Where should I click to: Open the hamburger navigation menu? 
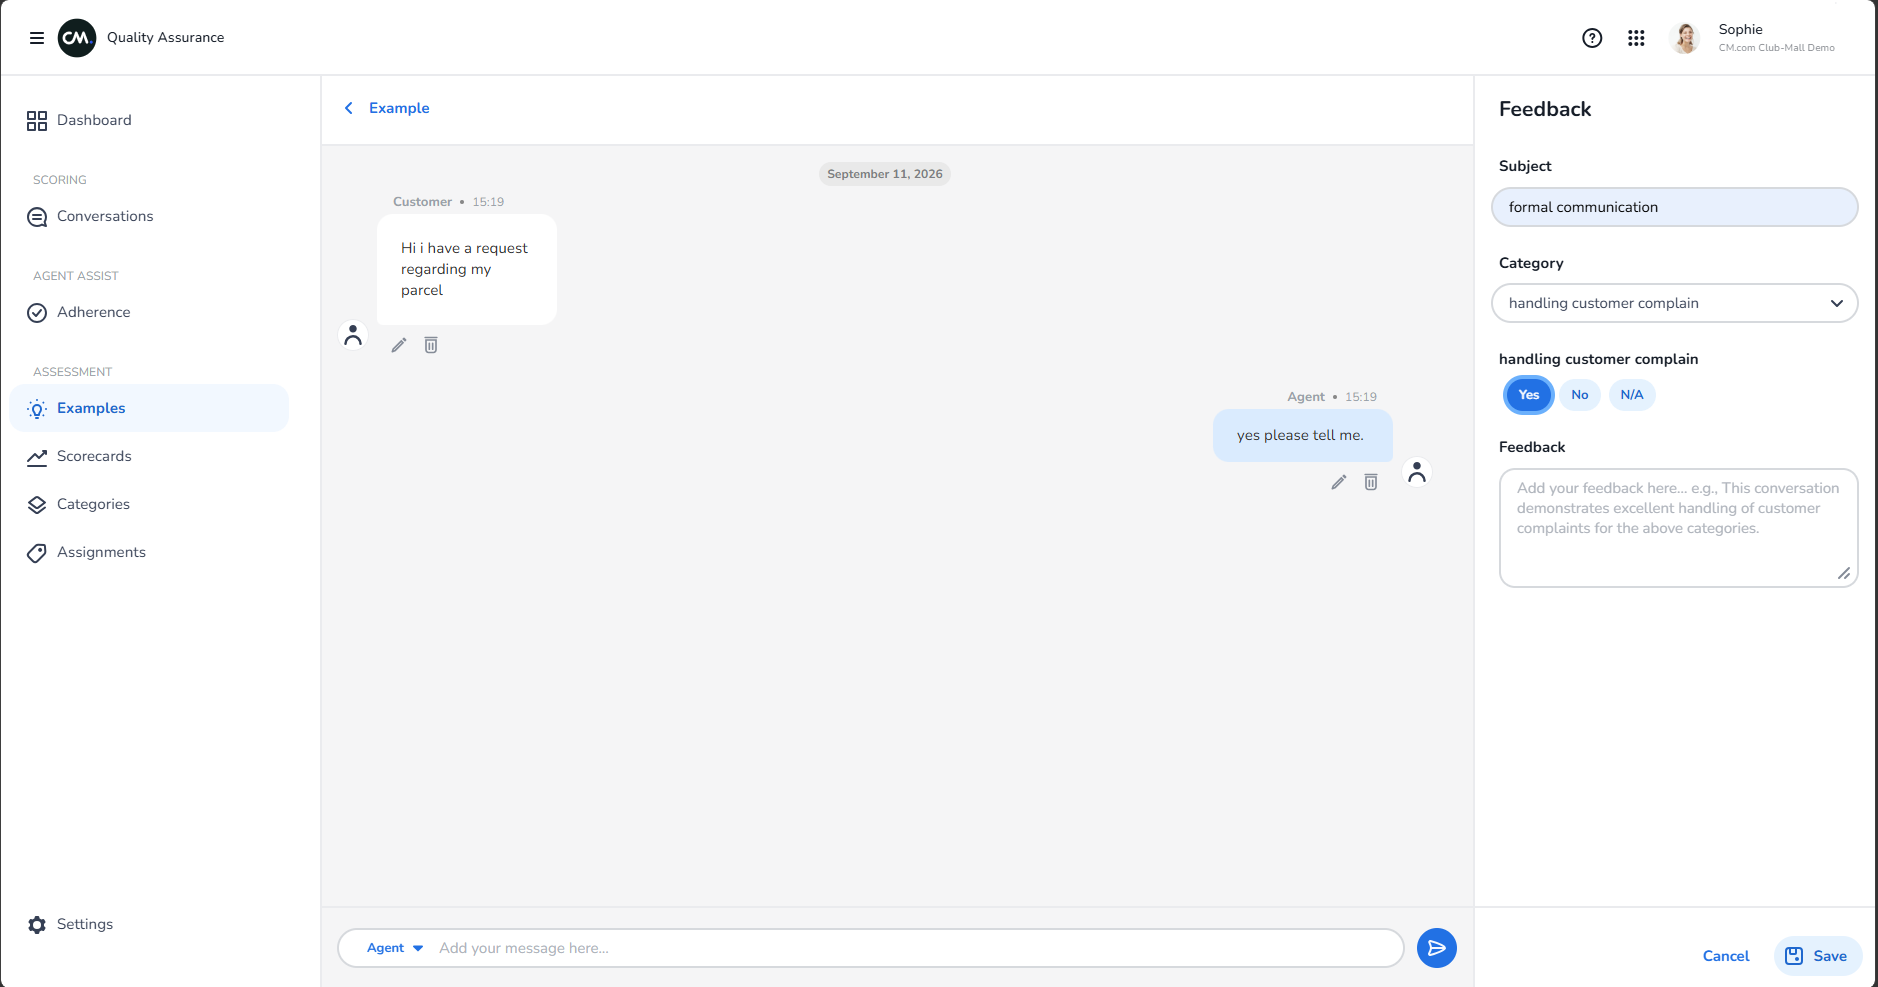37,38
